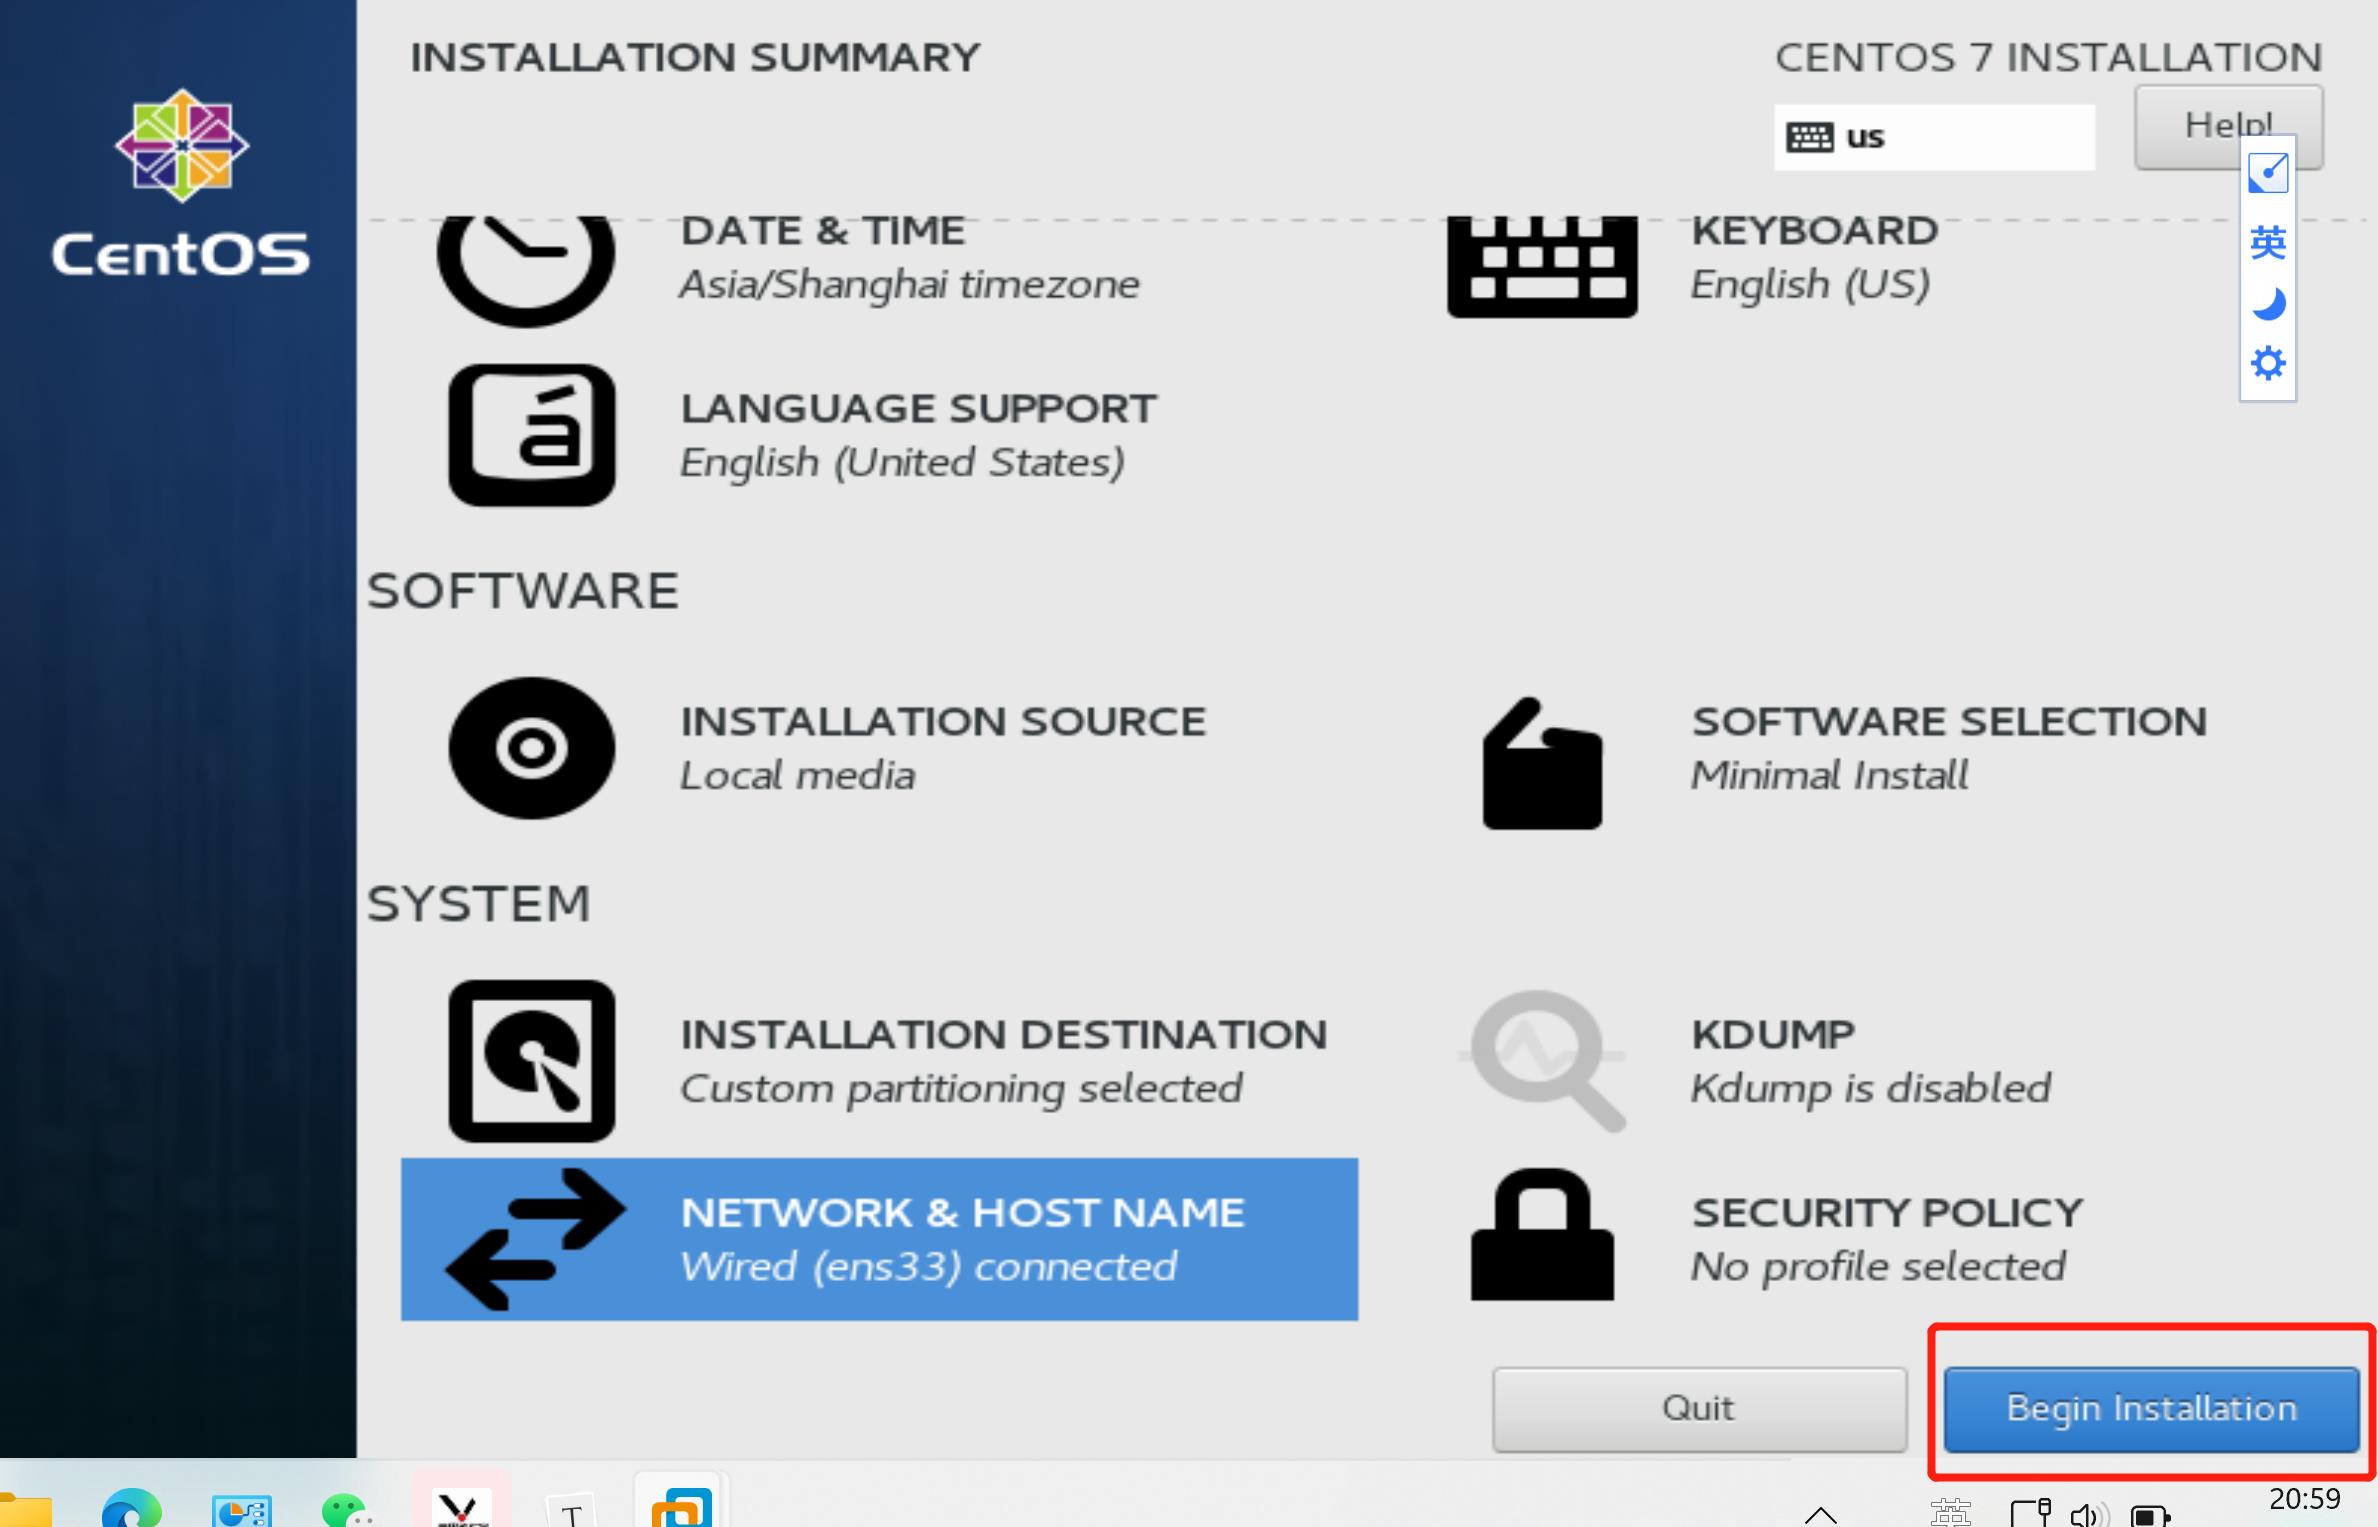Click the network tray icon
This screenshot has width=2378, height=1527.
pyautogui.click(x=2031, y=1512)
